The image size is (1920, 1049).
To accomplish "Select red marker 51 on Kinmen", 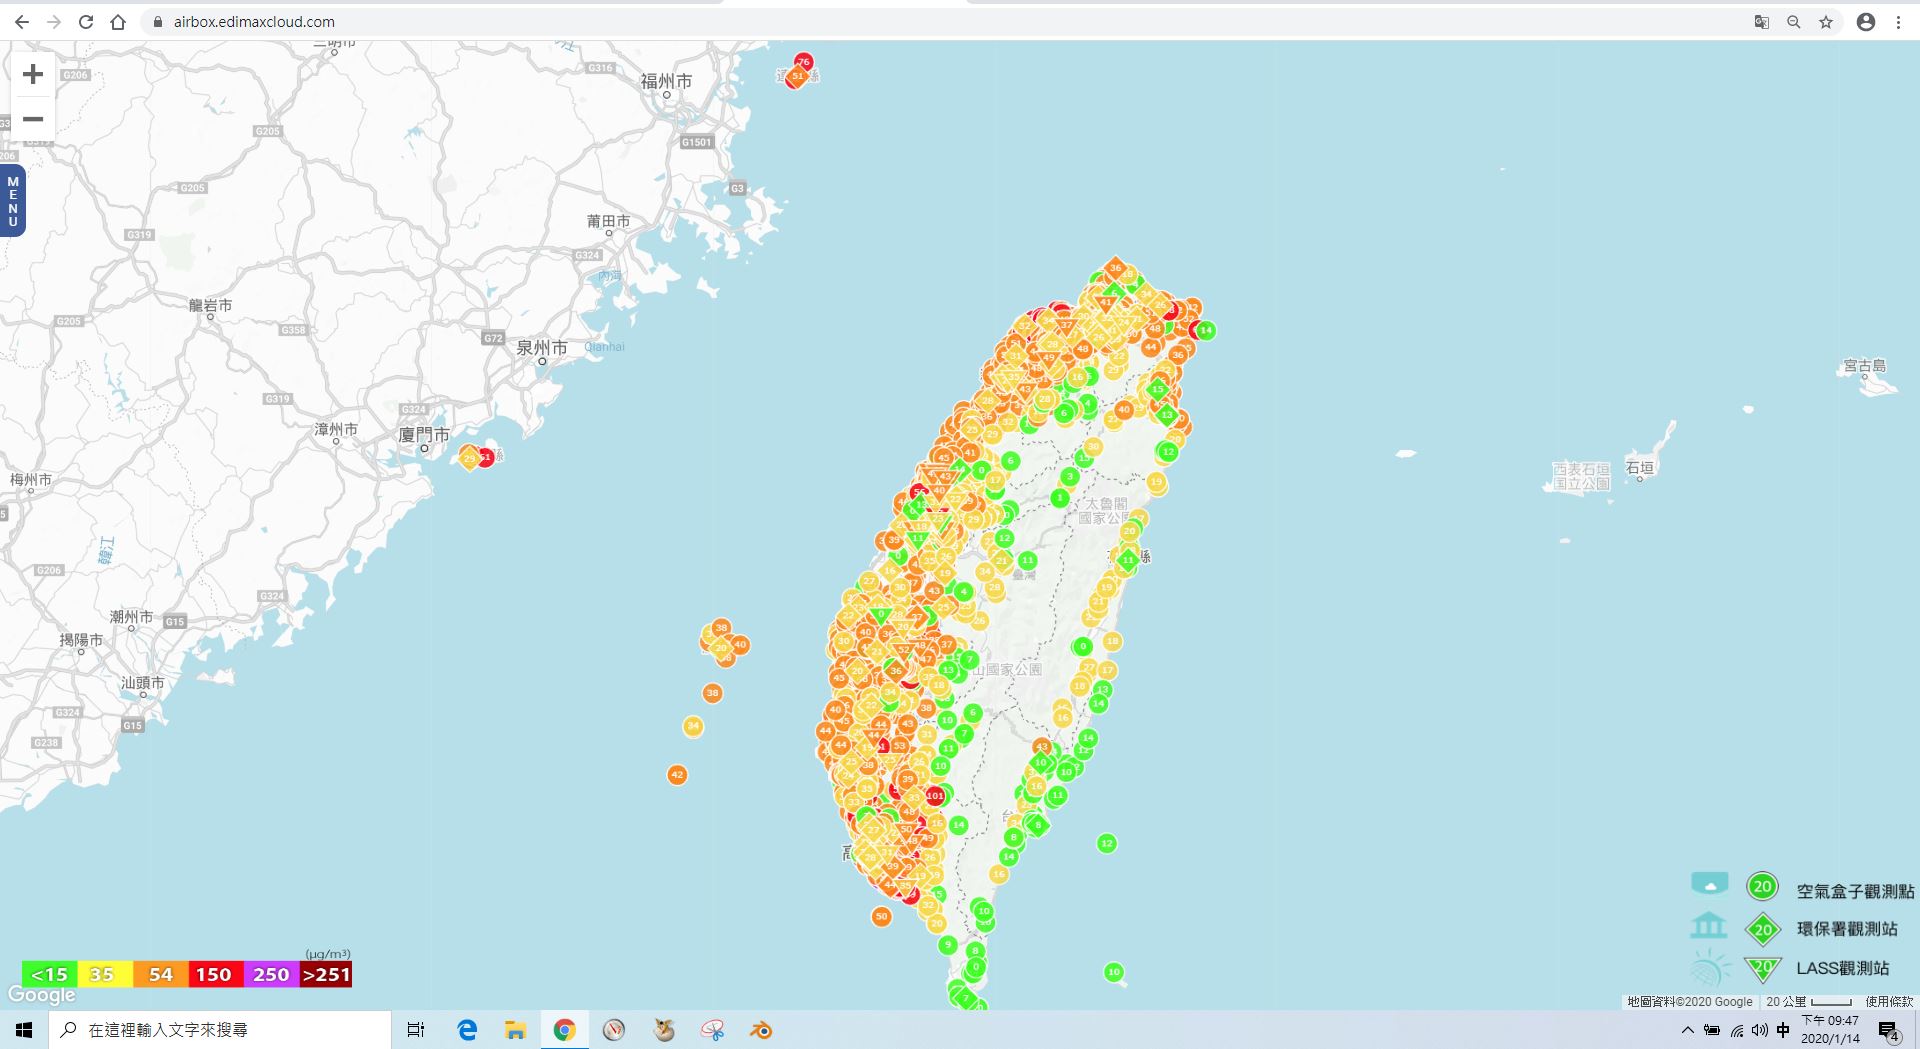I will click(x=485, y=457).
